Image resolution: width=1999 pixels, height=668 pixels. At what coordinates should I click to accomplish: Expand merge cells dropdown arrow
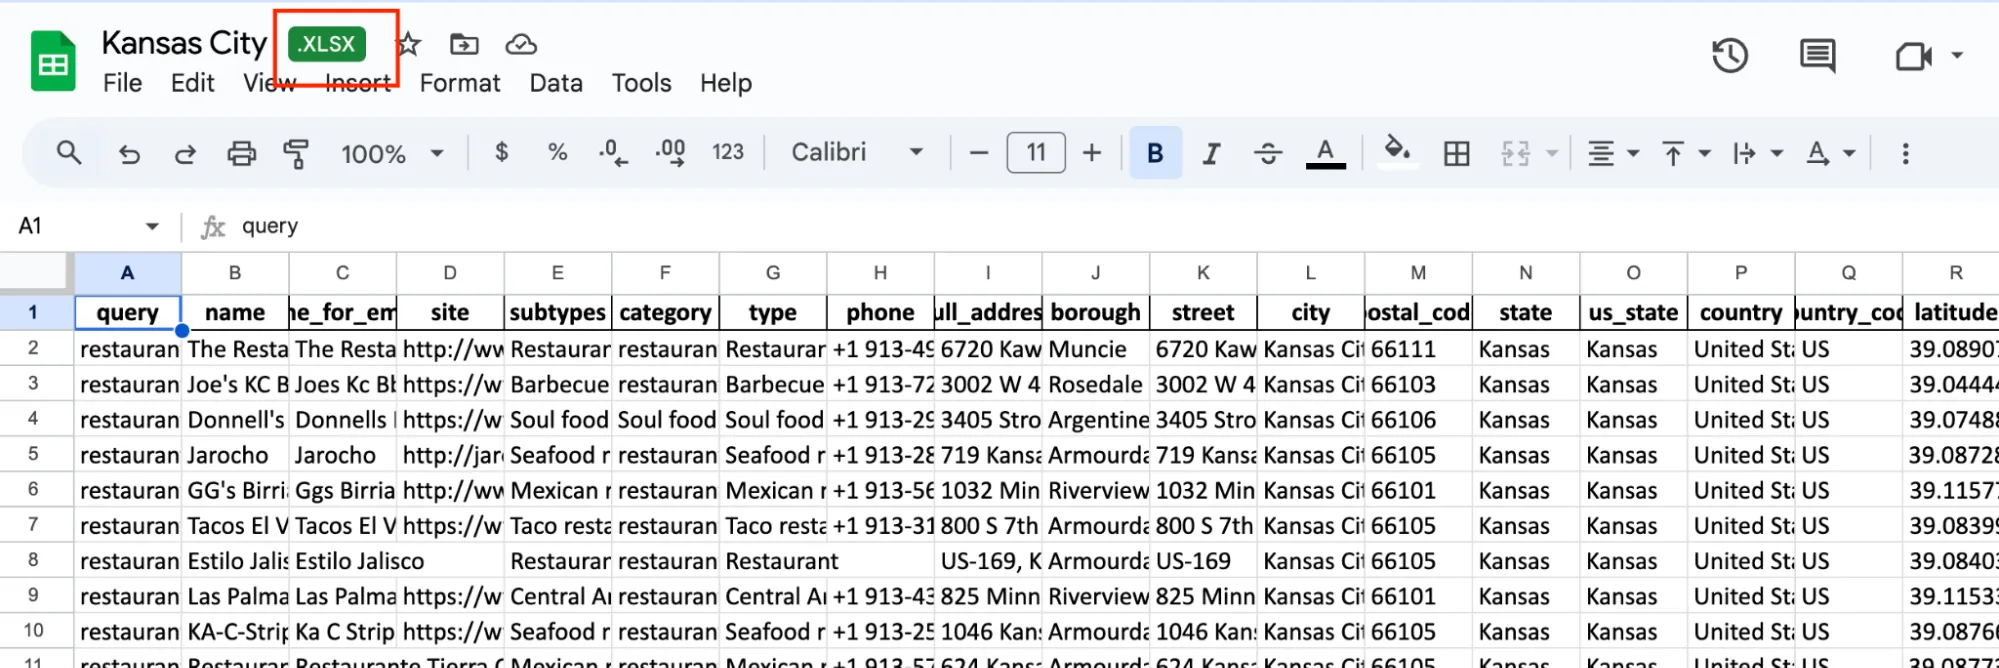(x=1553, y=154)
